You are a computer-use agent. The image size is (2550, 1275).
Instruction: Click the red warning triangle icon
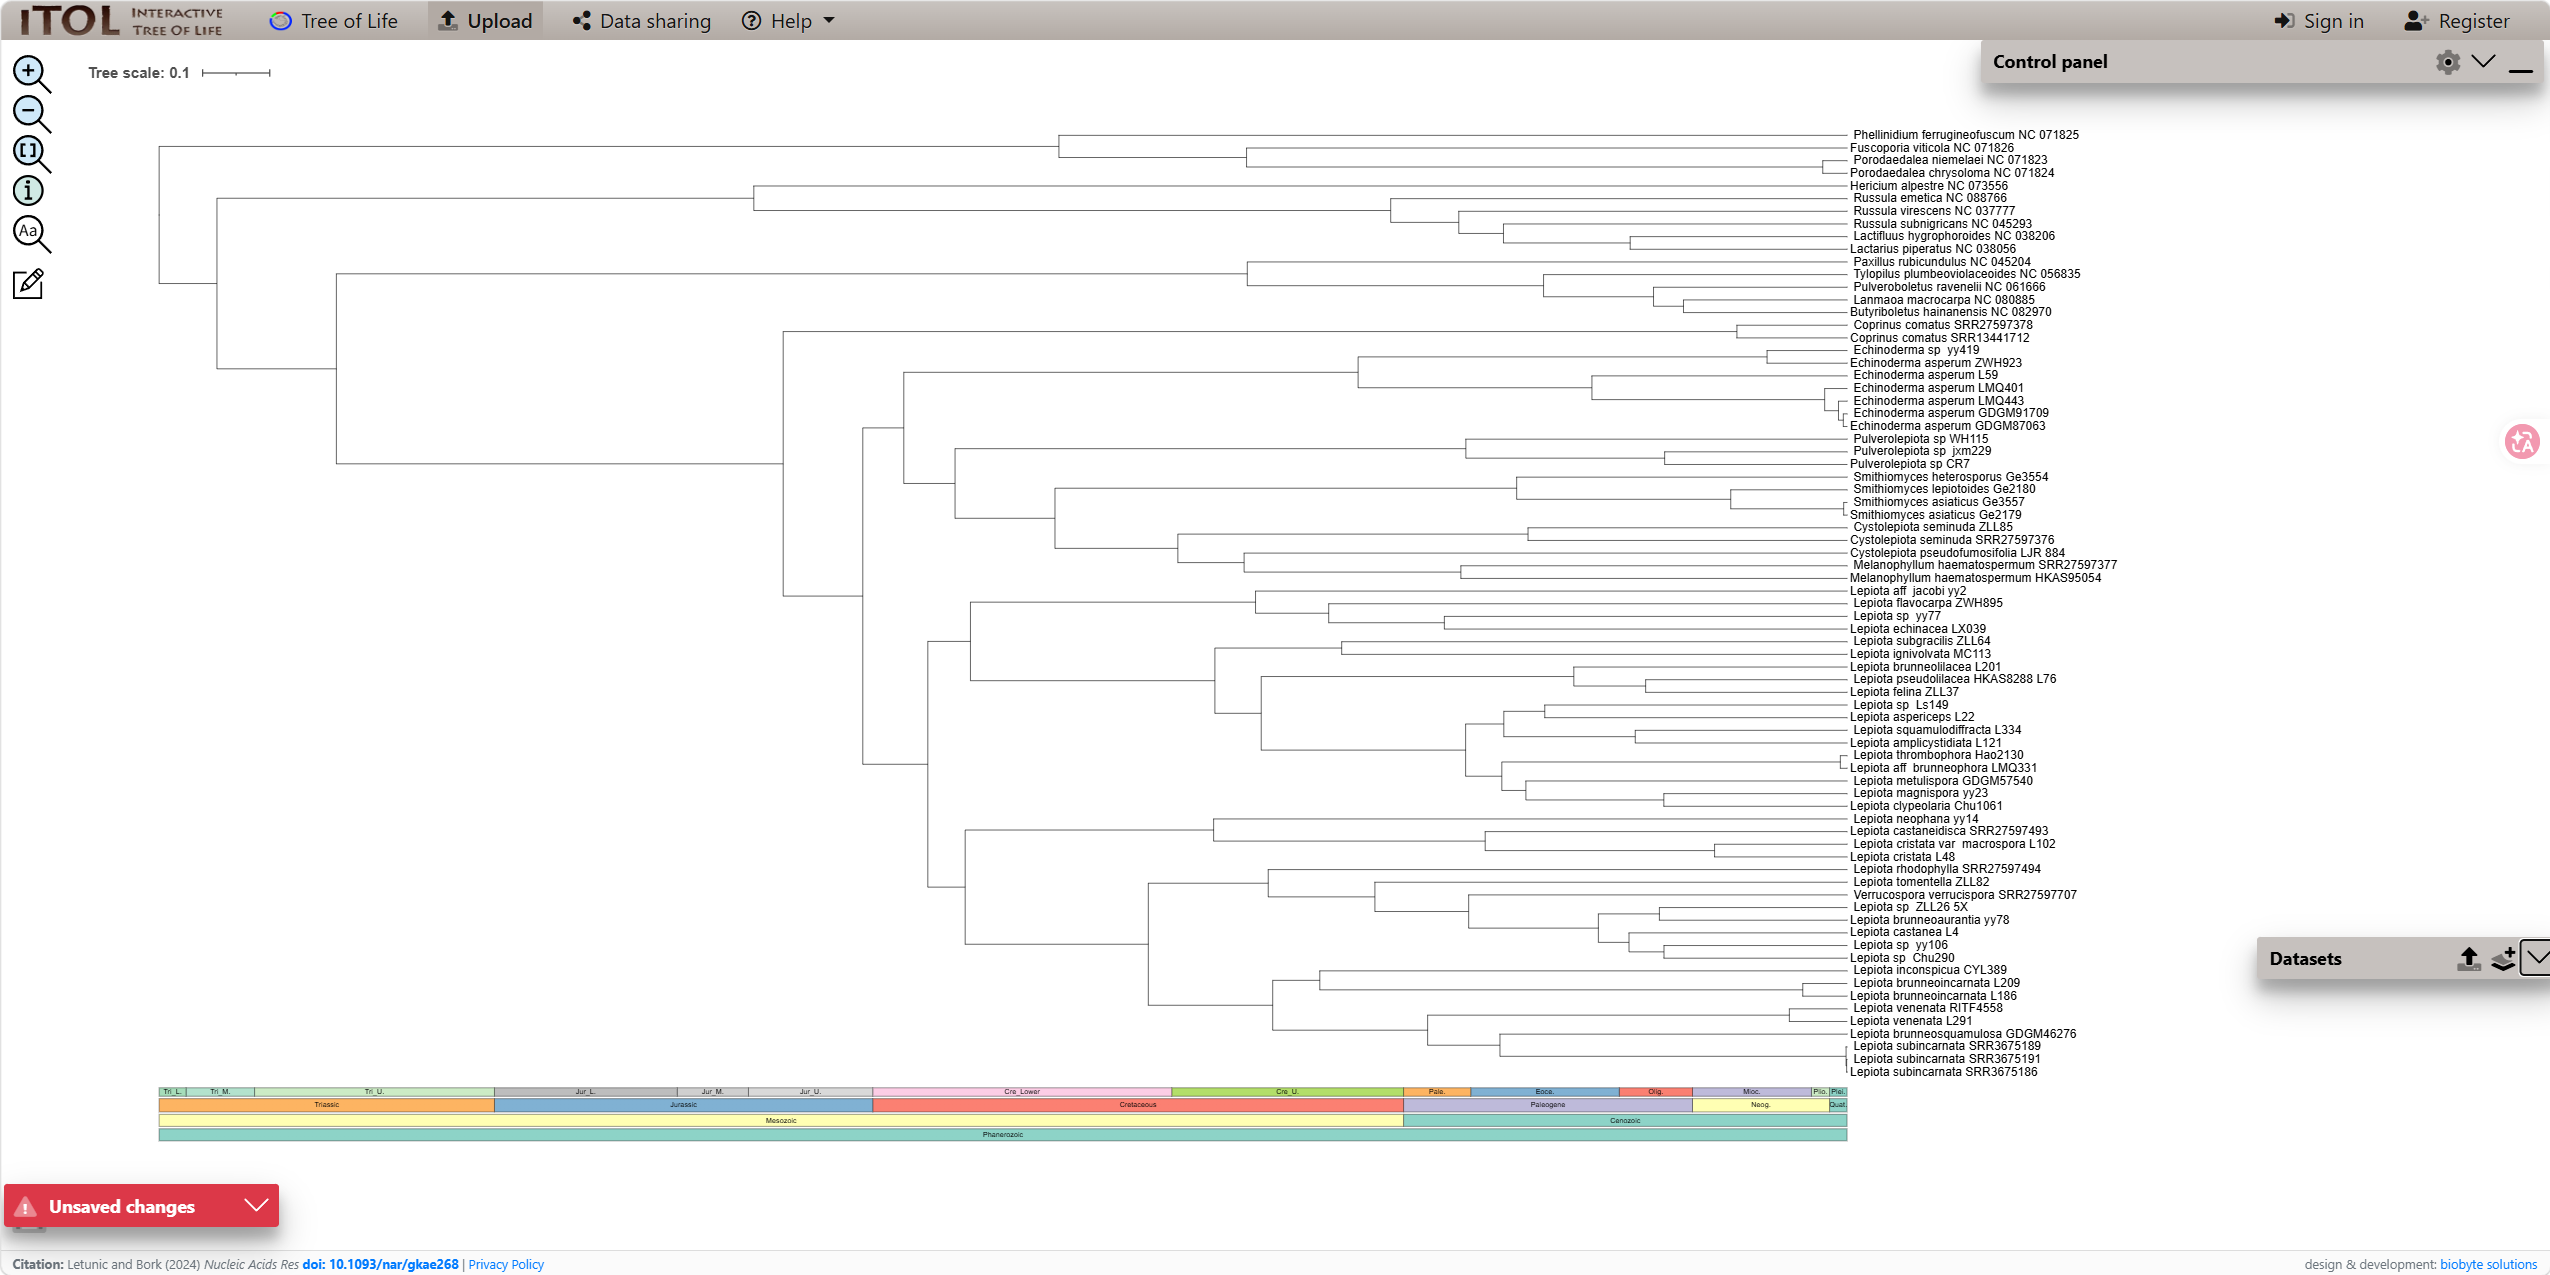27,1207
